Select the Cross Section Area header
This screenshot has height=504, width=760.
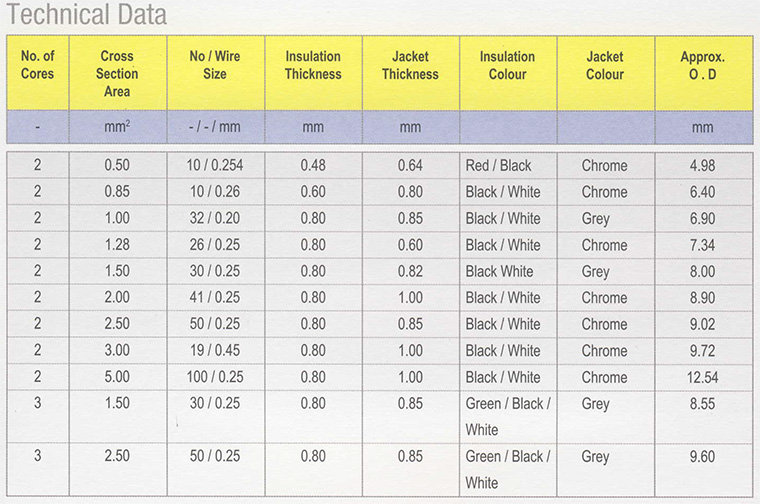coord(117,74)
